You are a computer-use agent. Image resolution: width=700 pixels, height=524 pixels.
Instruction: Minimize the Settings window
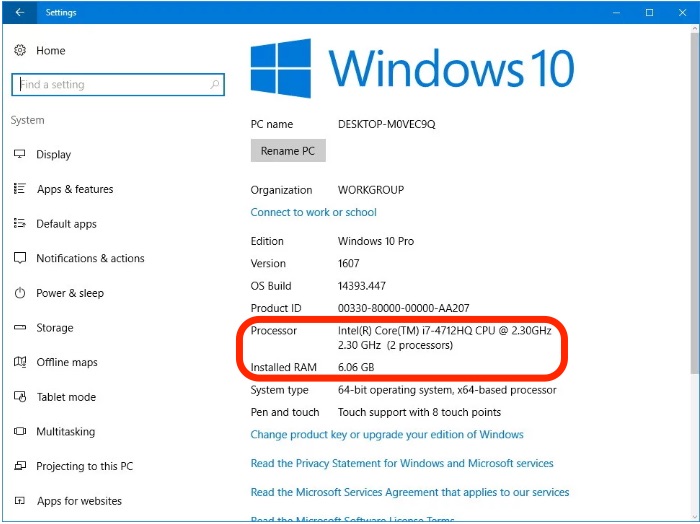click(x=617, y=12)
